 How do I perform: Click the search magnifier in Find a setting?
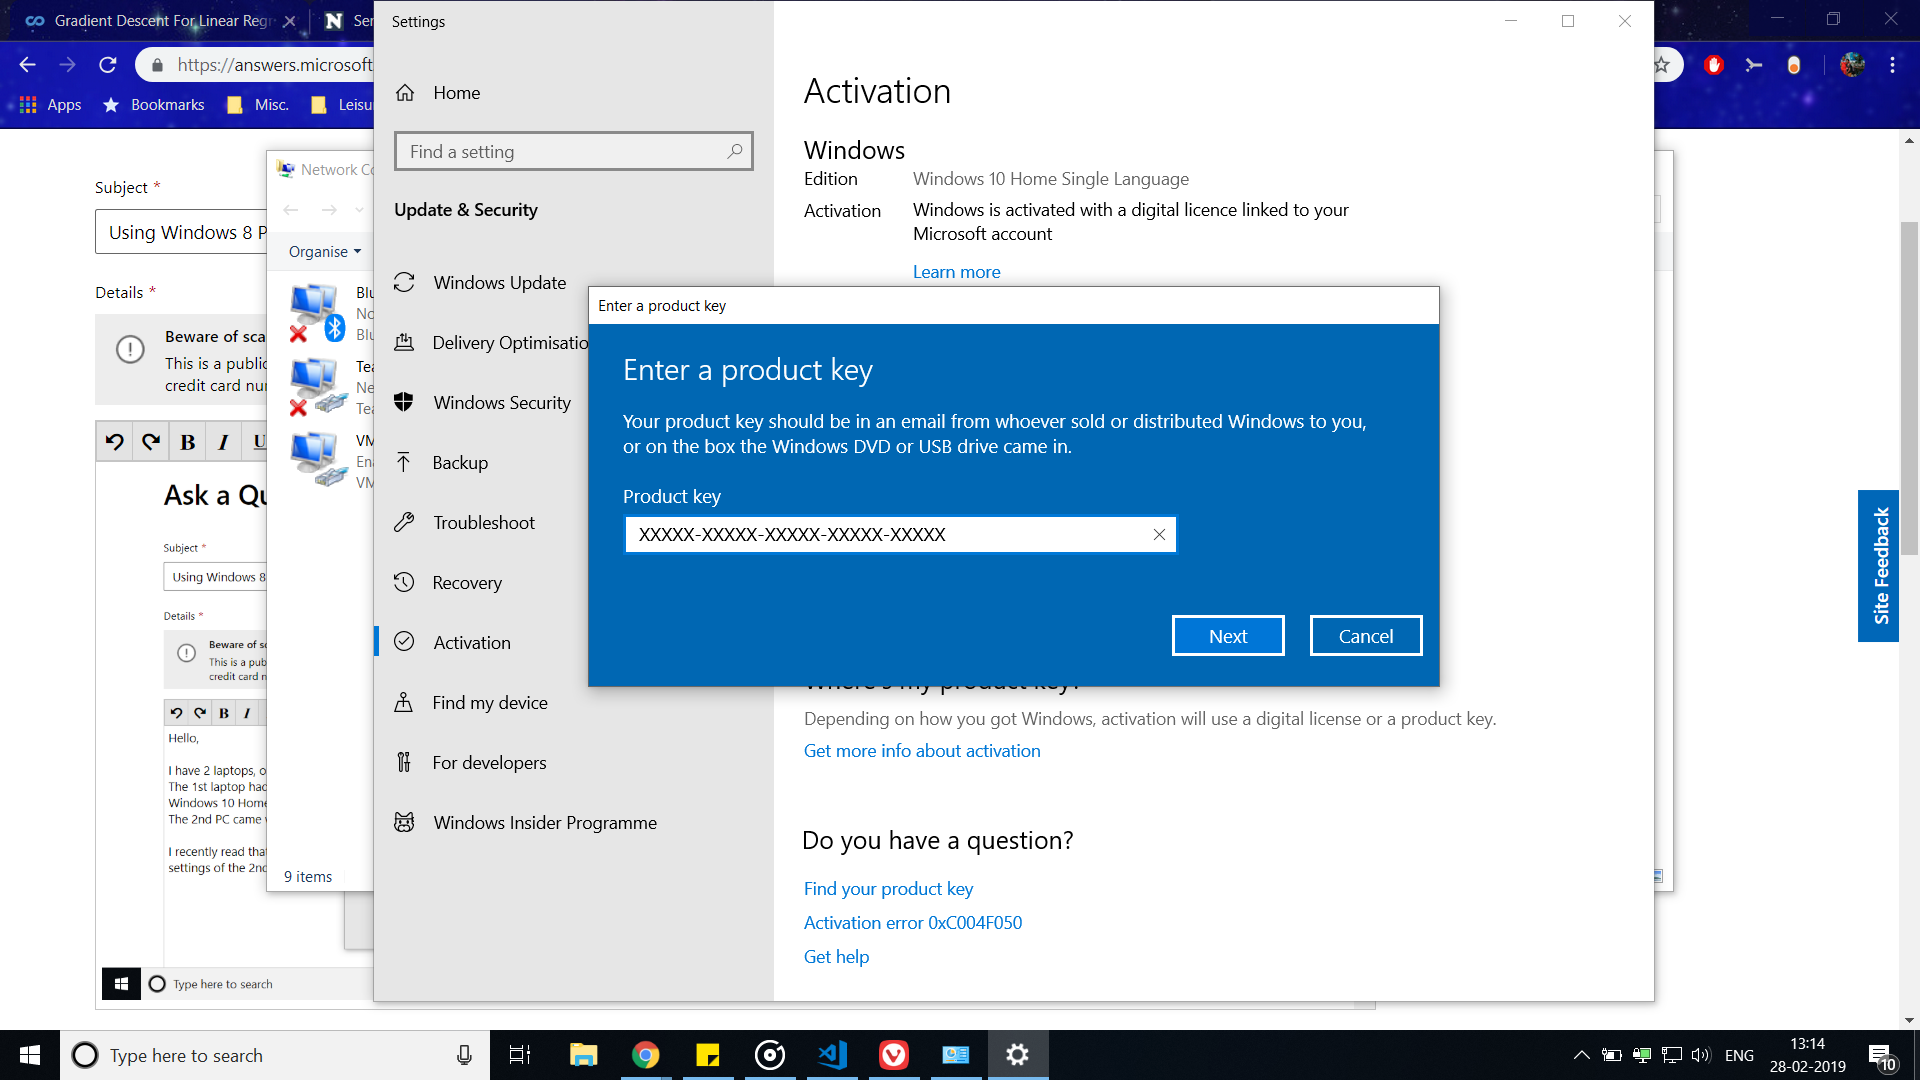tap(735, 151)
